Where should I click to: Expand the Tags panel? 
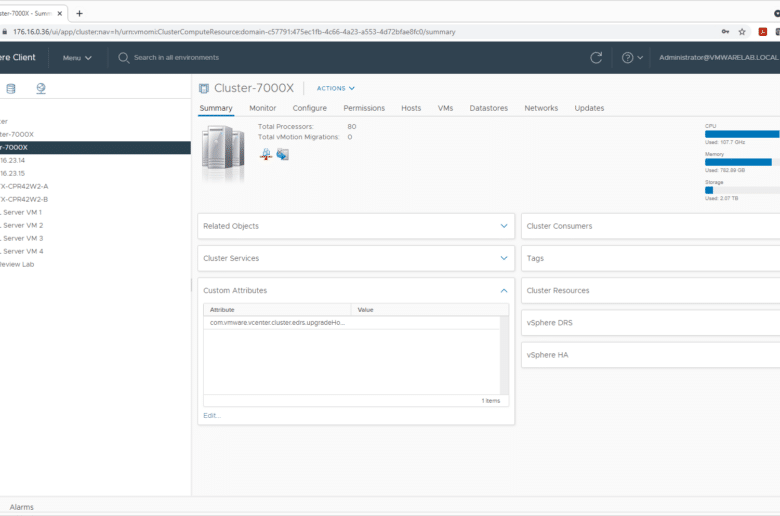[x=651, y=258]
